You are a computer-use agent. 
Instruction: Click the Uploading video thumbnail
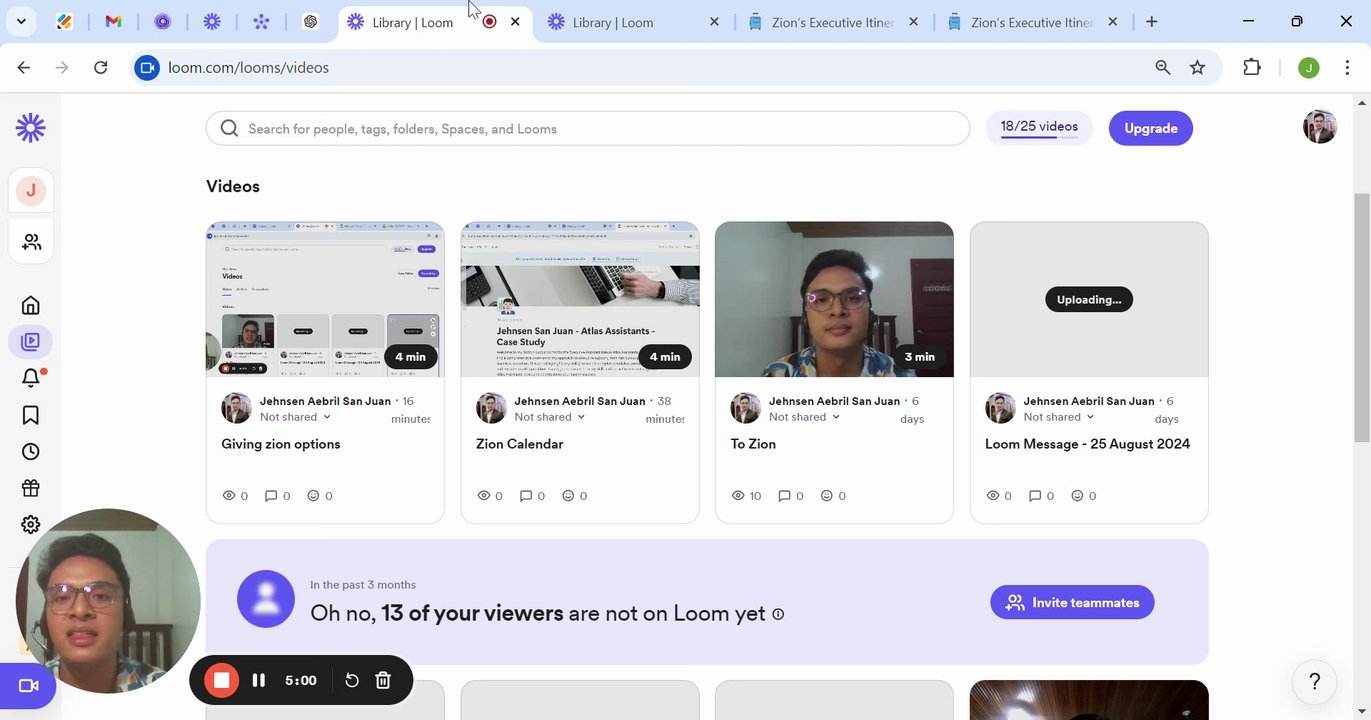pos(1089,299)
